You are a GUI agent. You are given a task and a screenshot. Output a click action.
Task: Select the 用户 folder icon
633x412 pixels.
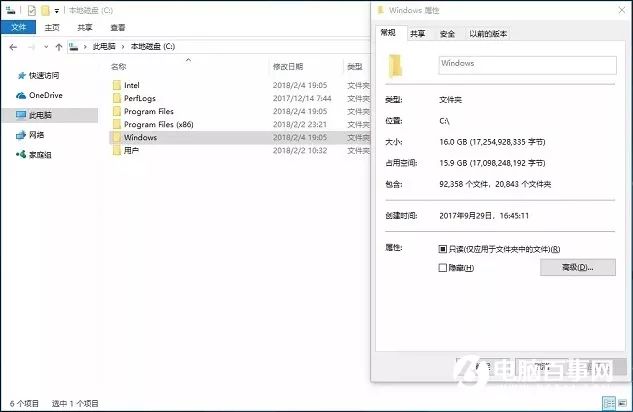point(117,151)
